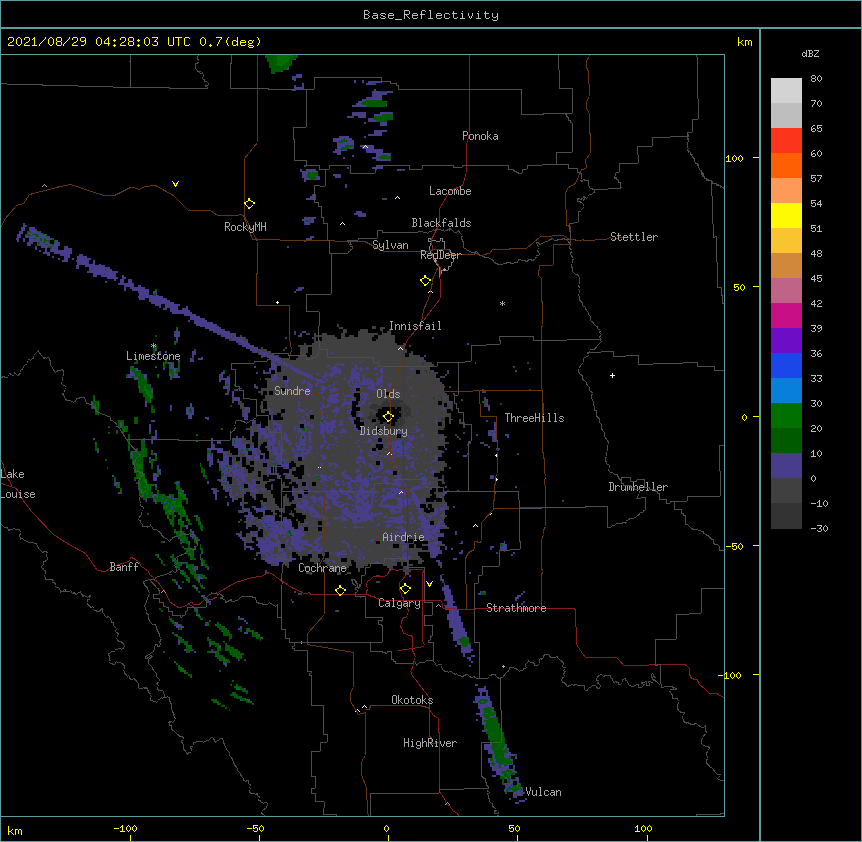
Task: Click the yellow diamond marker above Calgary label
Action: point(405,589)
